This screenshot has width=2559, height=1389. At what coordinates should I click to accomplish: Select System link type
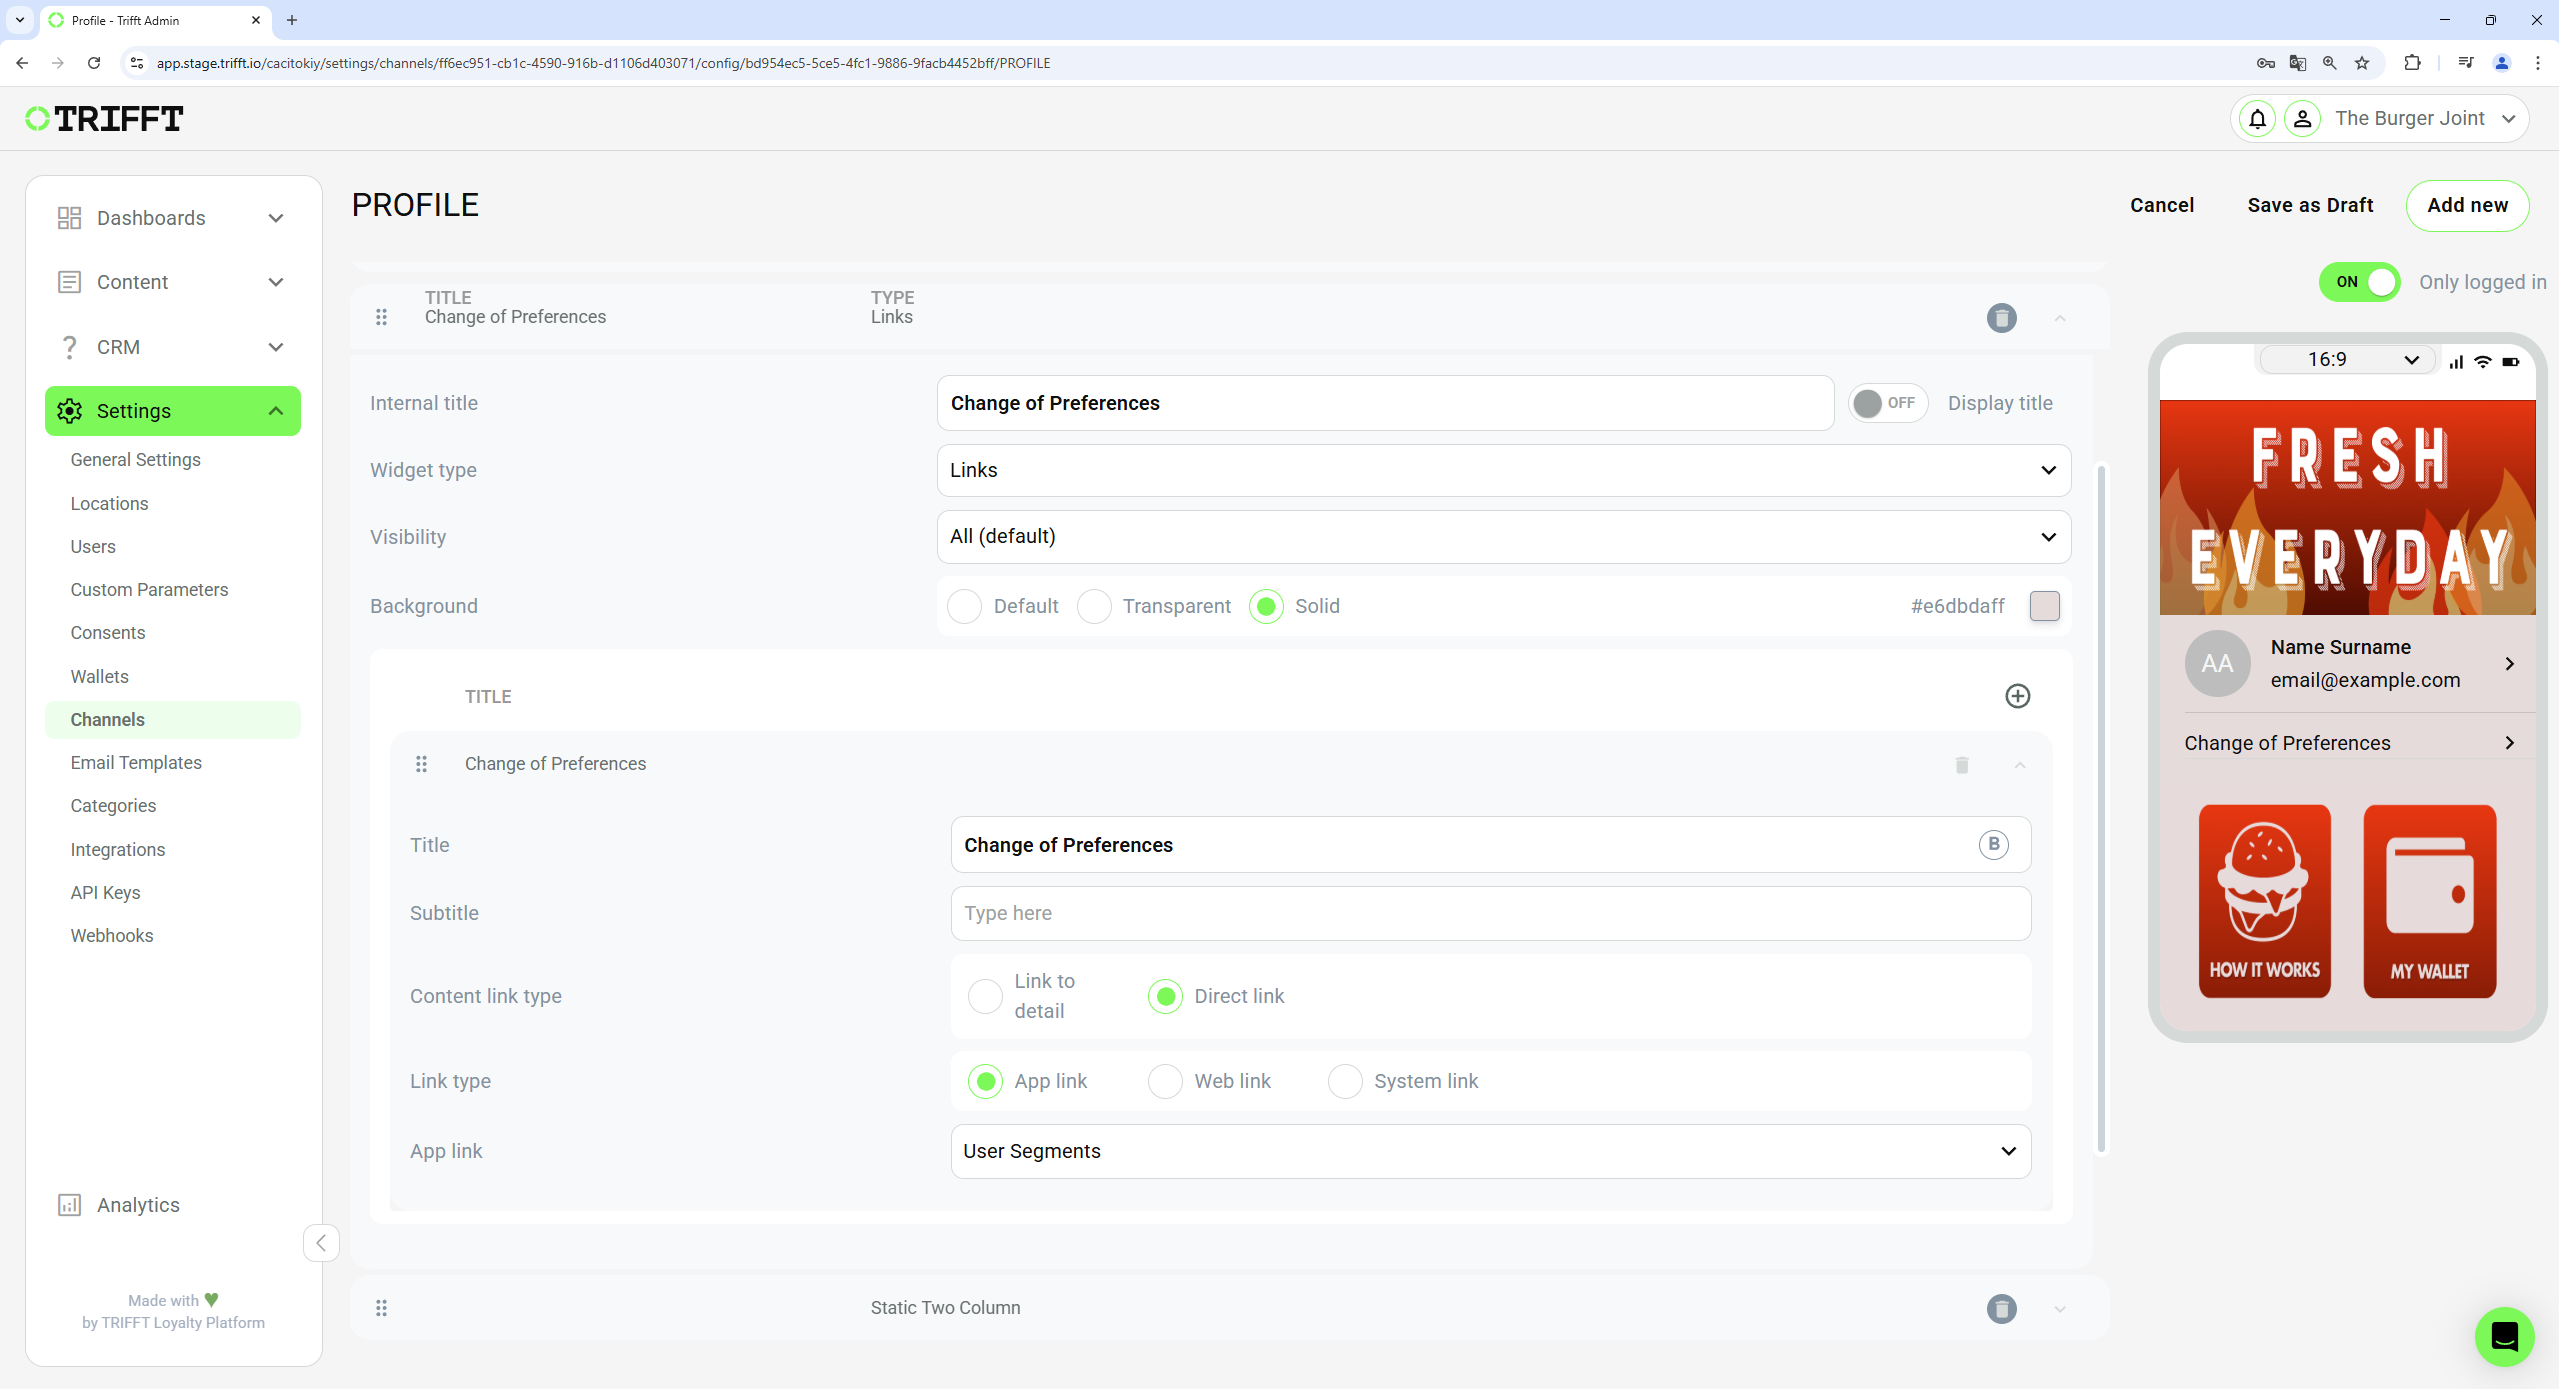(1345, 1081)
